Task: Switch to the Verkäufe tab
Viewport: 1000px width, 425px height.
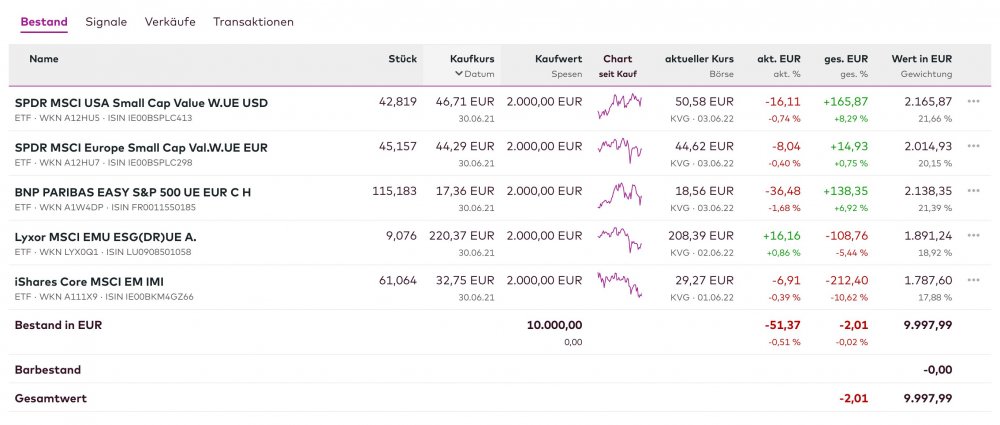Action: 170,21
